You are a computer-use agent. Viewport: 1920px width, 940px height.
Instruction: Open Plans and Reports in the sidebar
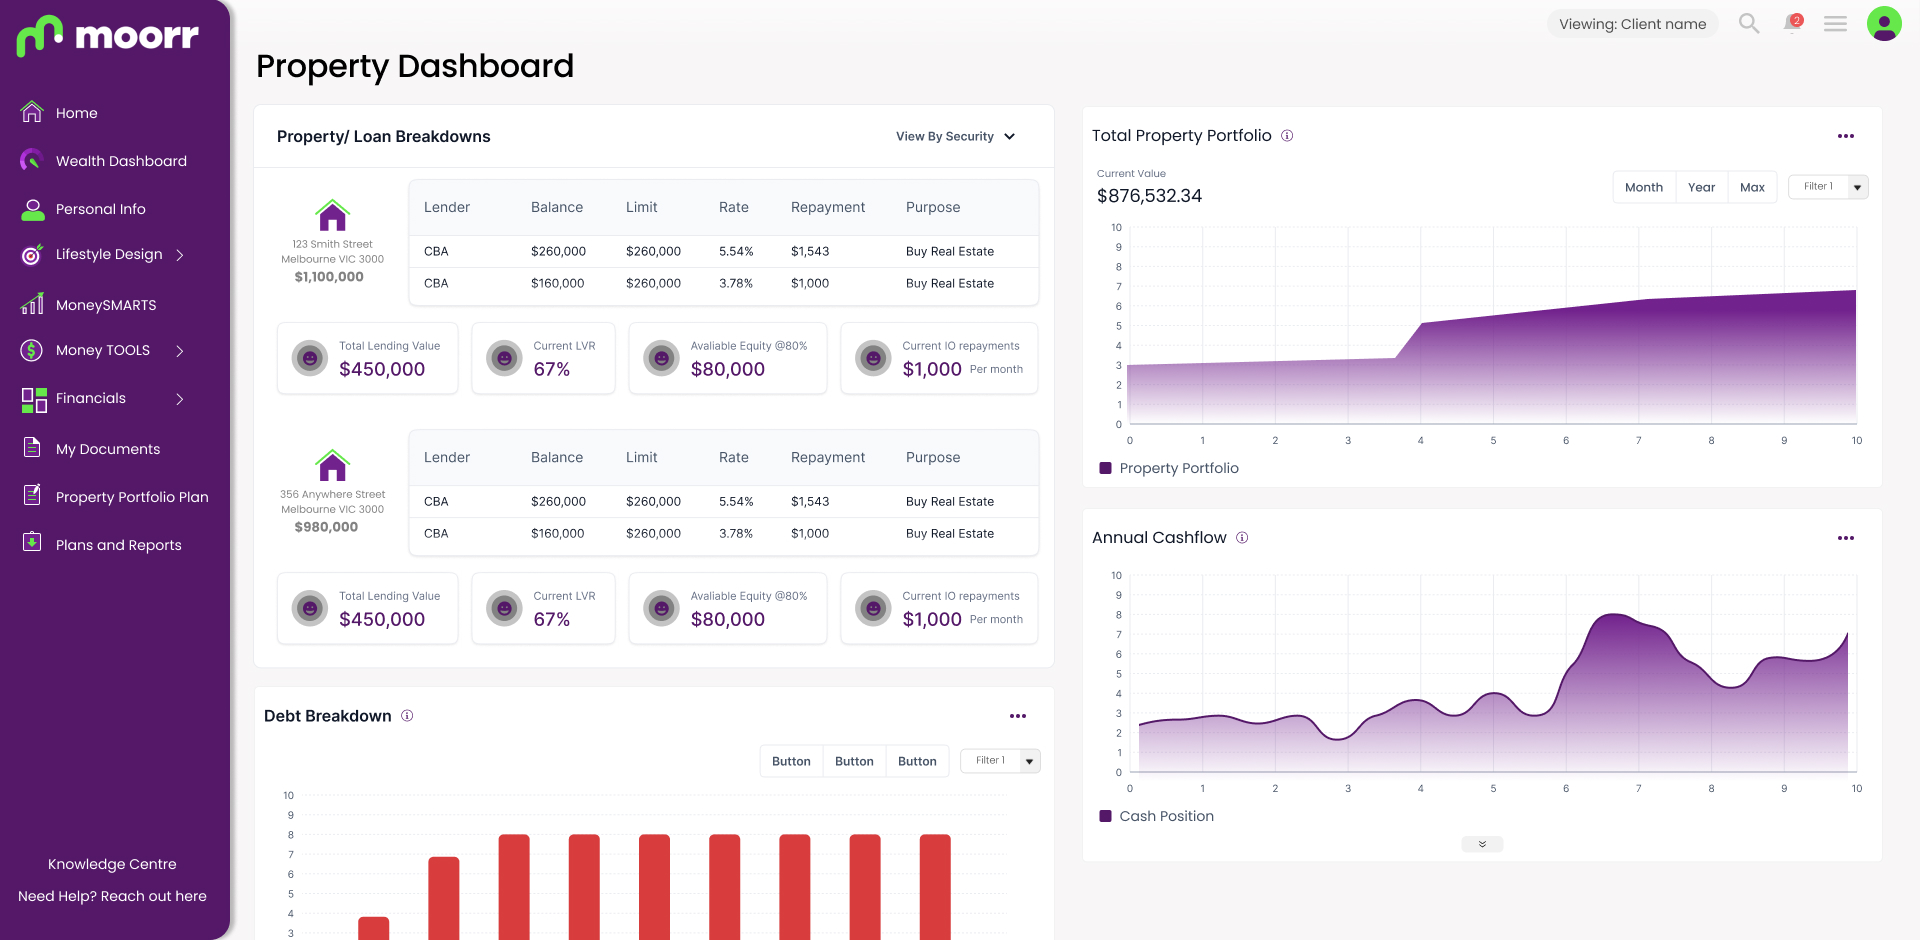(x=119, y=545)
